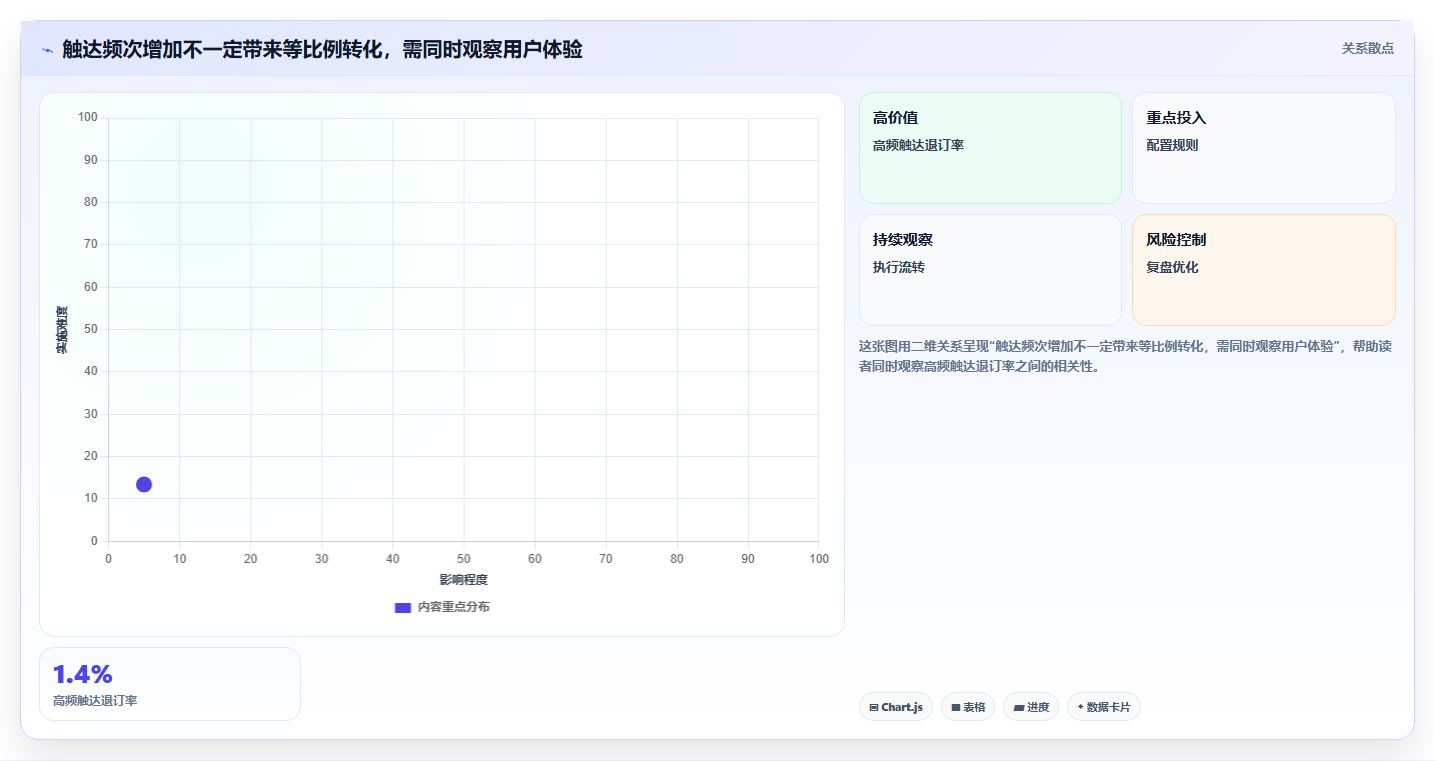Click the 1.4% metric value

pyautogui.click(x=83, y=674)
